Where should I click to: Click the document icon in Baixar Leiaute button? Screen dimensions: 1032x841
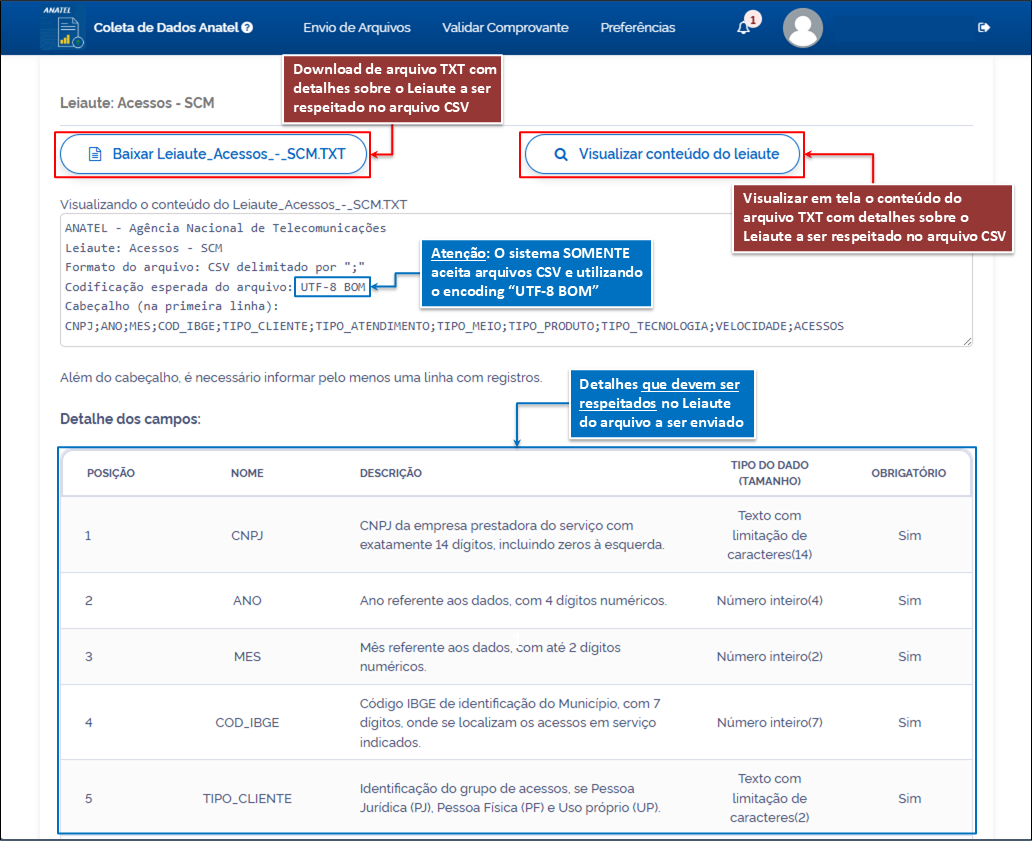pos(95,155)
